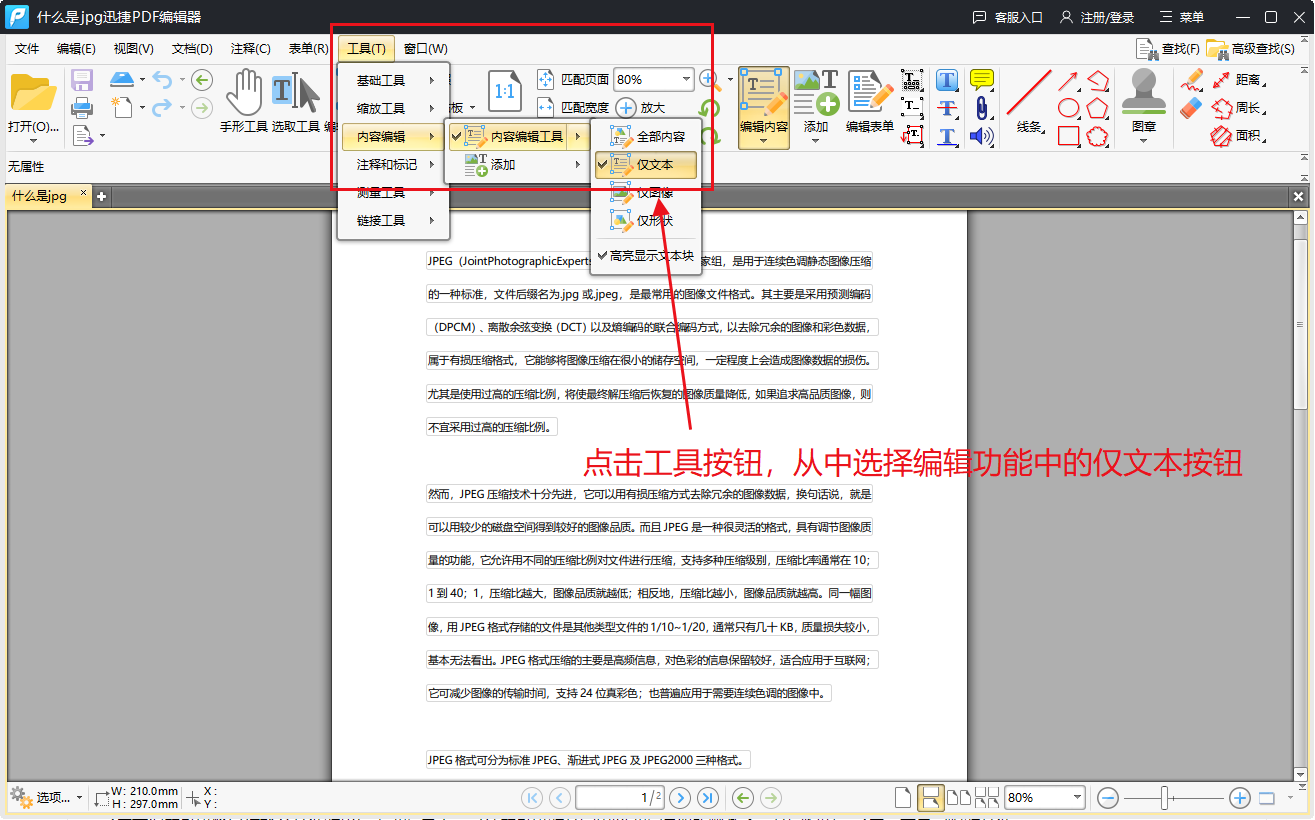Toggle single page layout in status bar

(902, 797)
